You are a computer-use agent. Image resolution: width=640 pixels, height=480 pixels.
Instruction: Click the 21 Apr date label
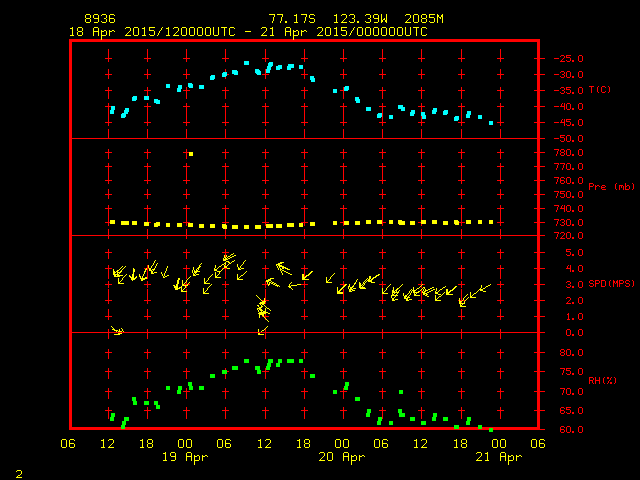(x=499, y=457)
